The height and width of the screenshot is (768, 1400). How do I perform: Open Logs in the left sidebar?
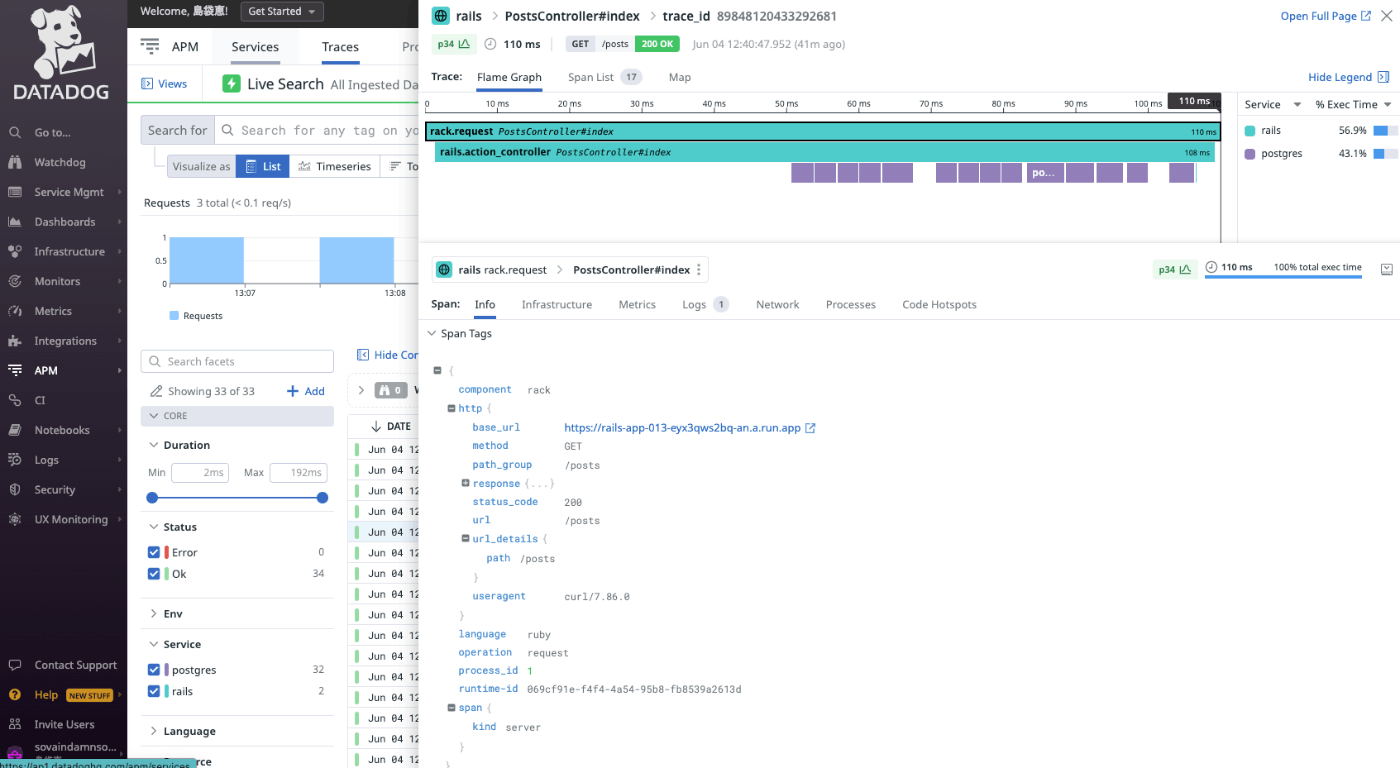46,460
